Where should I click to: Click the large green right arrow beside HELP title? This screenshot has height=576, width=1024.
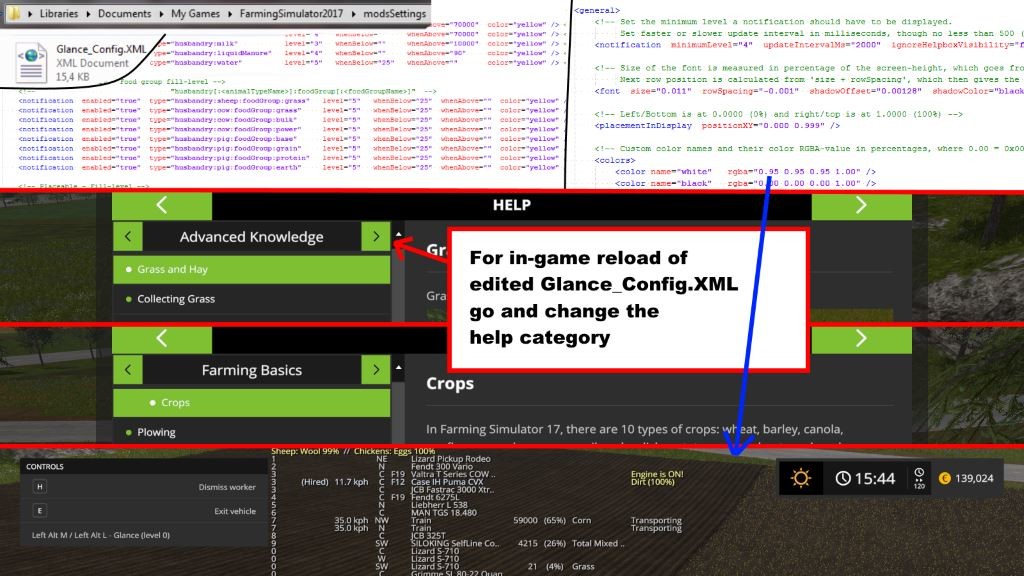(x=861, y=205)
